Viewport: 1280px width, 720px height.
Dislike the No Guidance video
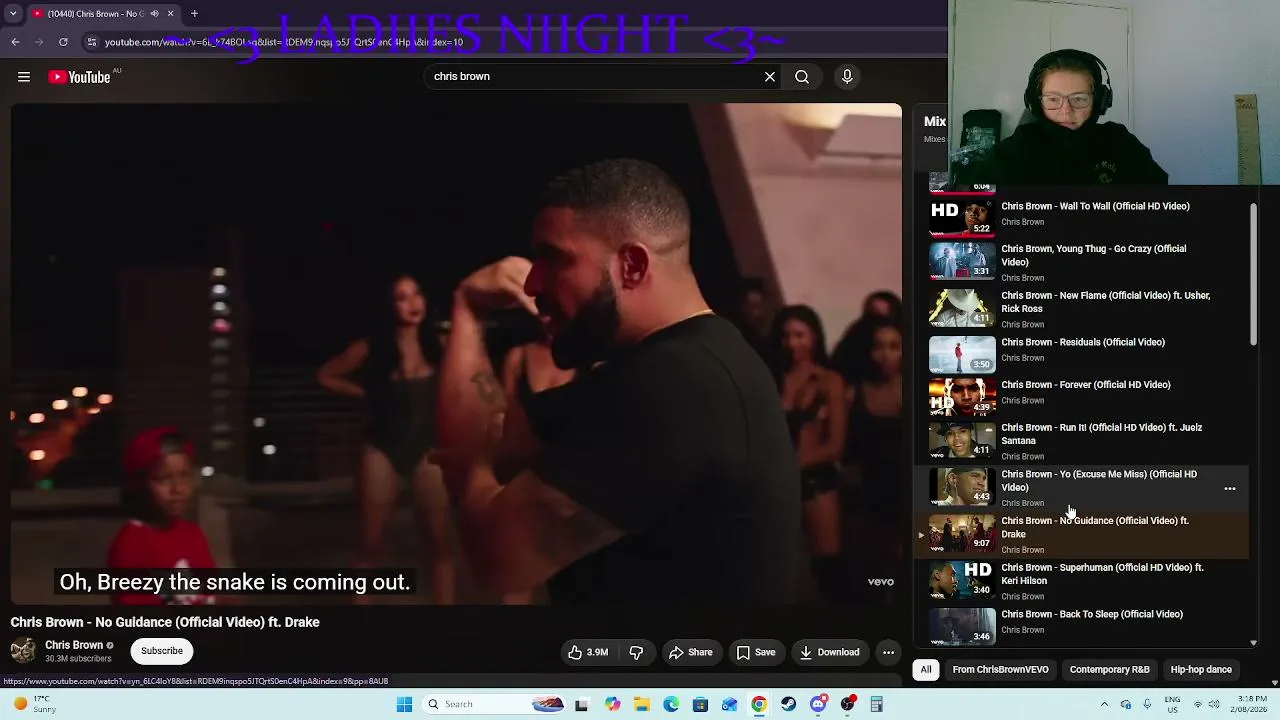(636, 652)
